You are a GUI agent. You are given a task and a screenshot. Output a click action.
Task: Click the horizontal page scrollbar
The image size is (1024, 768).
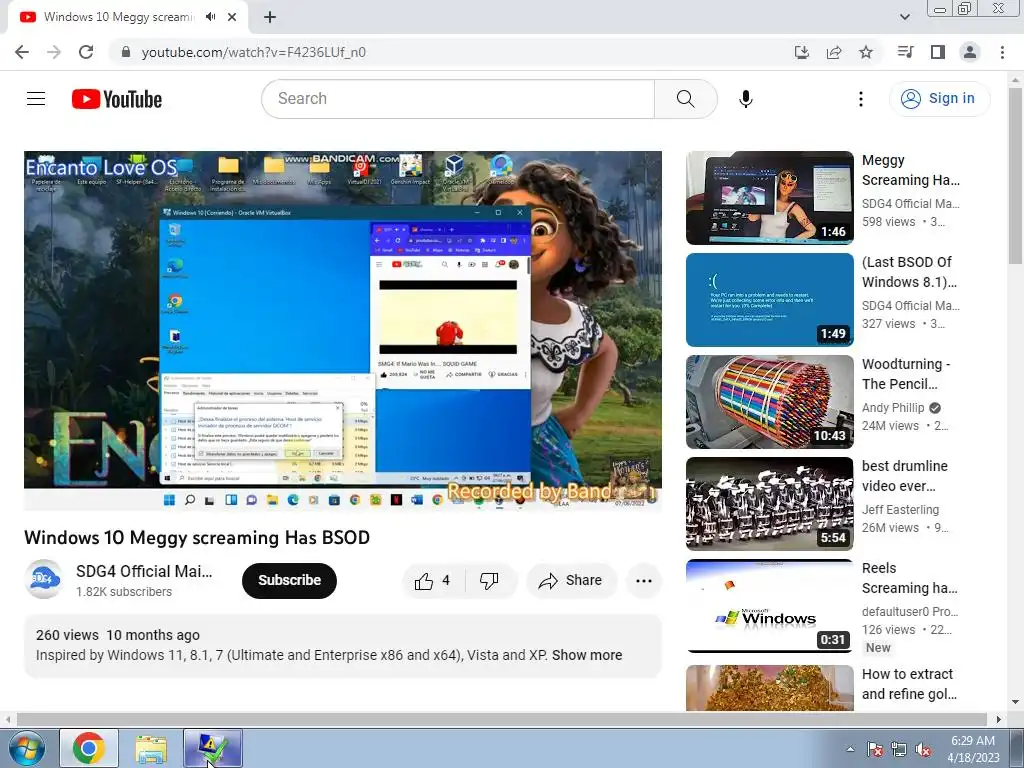[x=502, y=719]
